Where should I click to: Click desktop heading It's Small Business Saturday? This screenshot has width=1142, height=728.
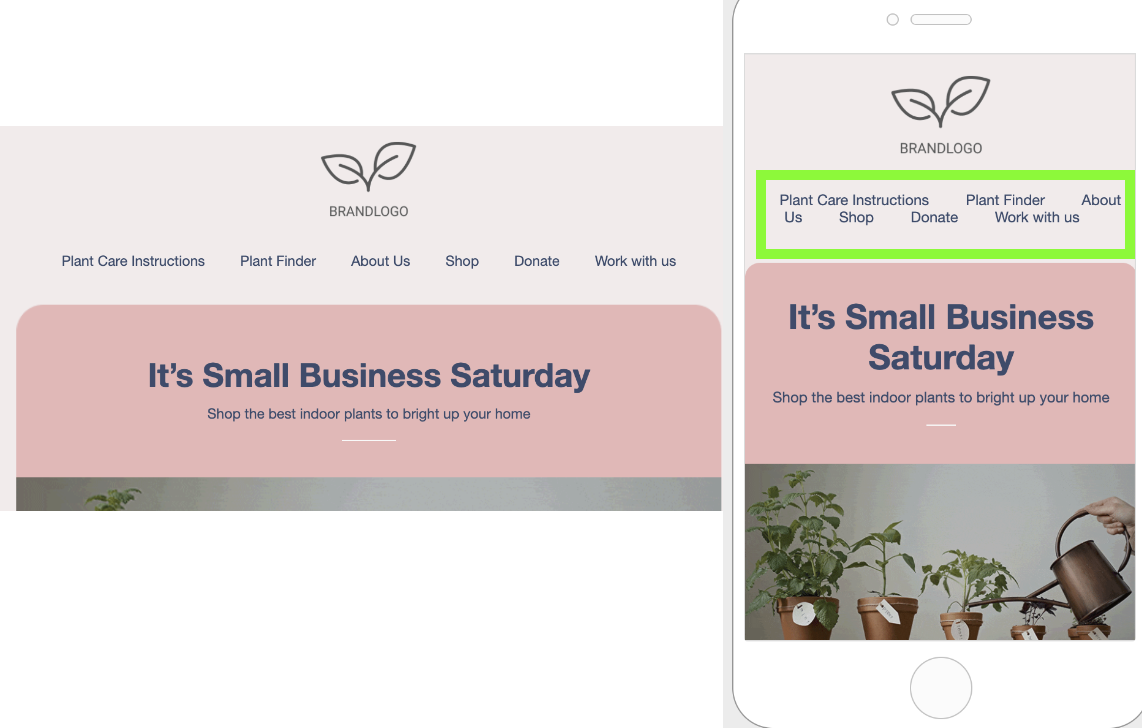coord(369,376)
